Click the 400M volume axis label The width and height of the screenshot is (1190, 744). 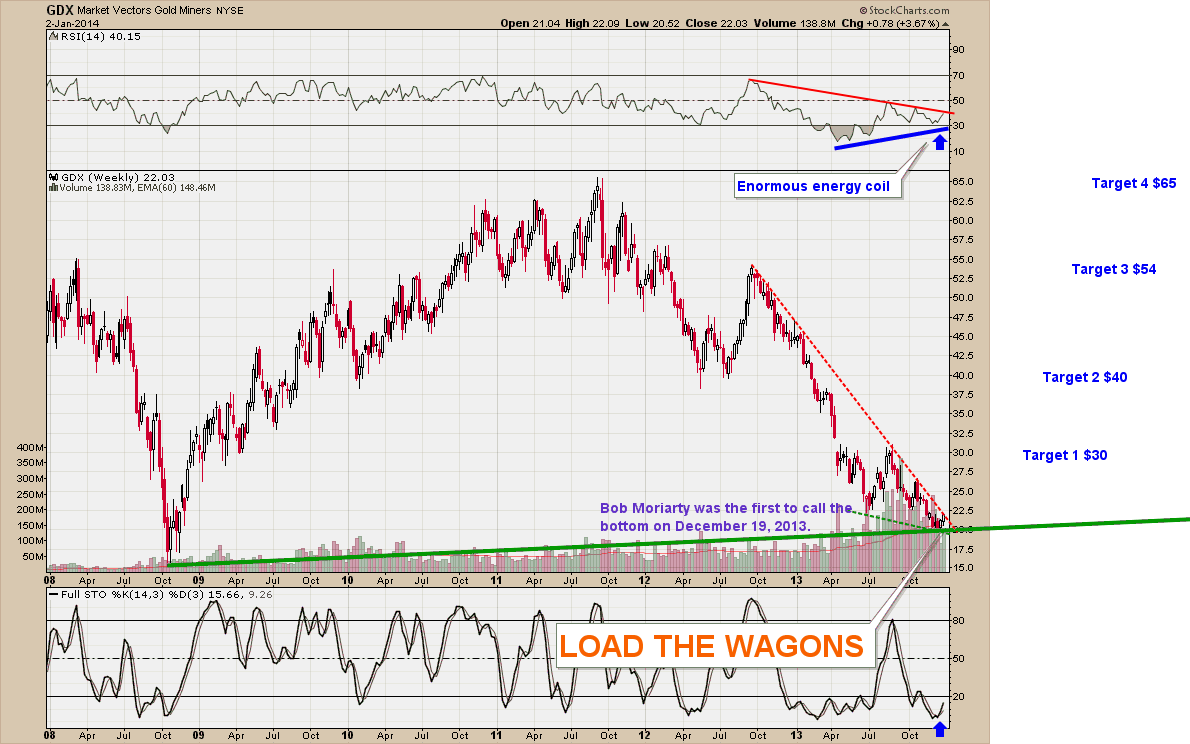30,448
